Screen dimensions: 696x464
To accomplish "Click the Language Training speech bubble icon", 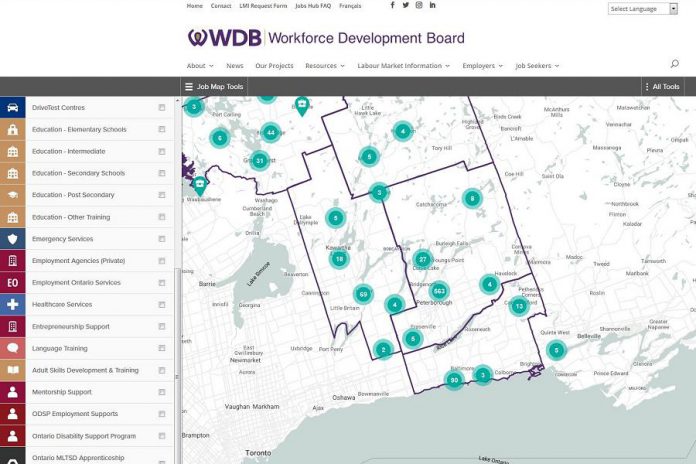I will 12,349.
